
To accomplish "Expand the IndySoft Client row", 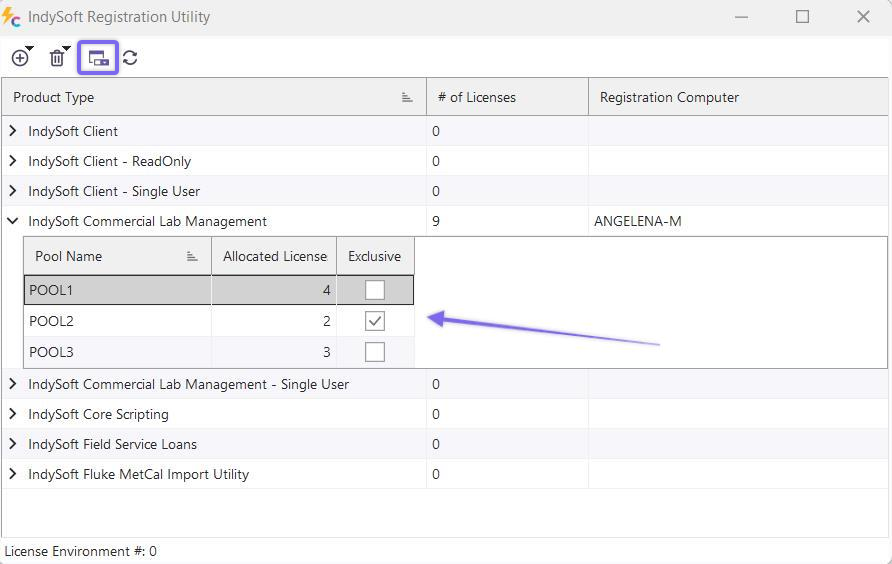I will click(x=13, y=131).
